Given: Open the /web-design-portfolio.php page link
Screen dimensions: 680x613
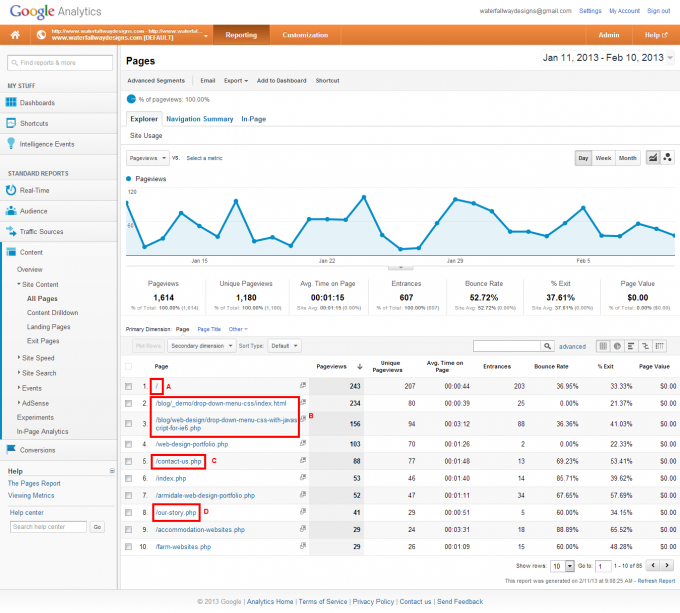Looking at the screenshot, I should tap(192, 444).
